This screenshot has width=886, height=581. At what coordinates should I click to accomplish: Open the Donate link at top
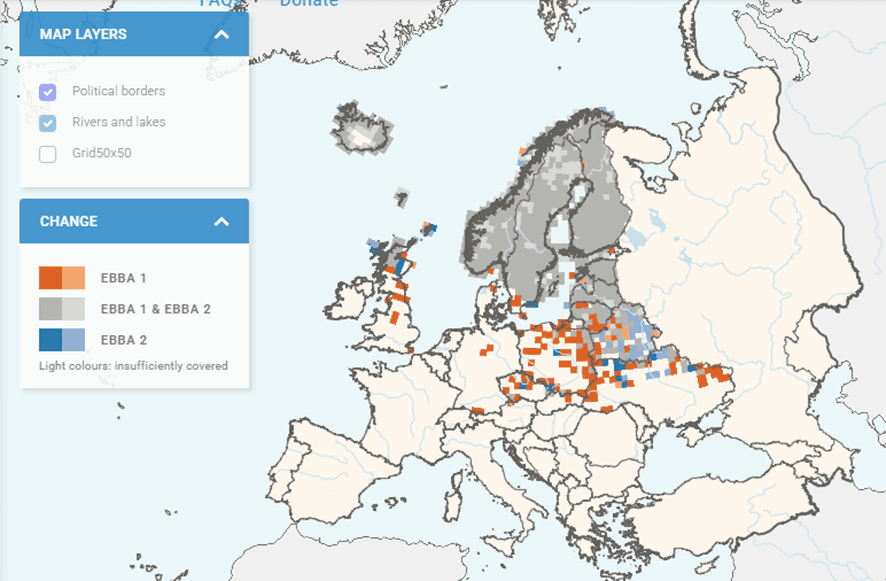click(309, 3)
